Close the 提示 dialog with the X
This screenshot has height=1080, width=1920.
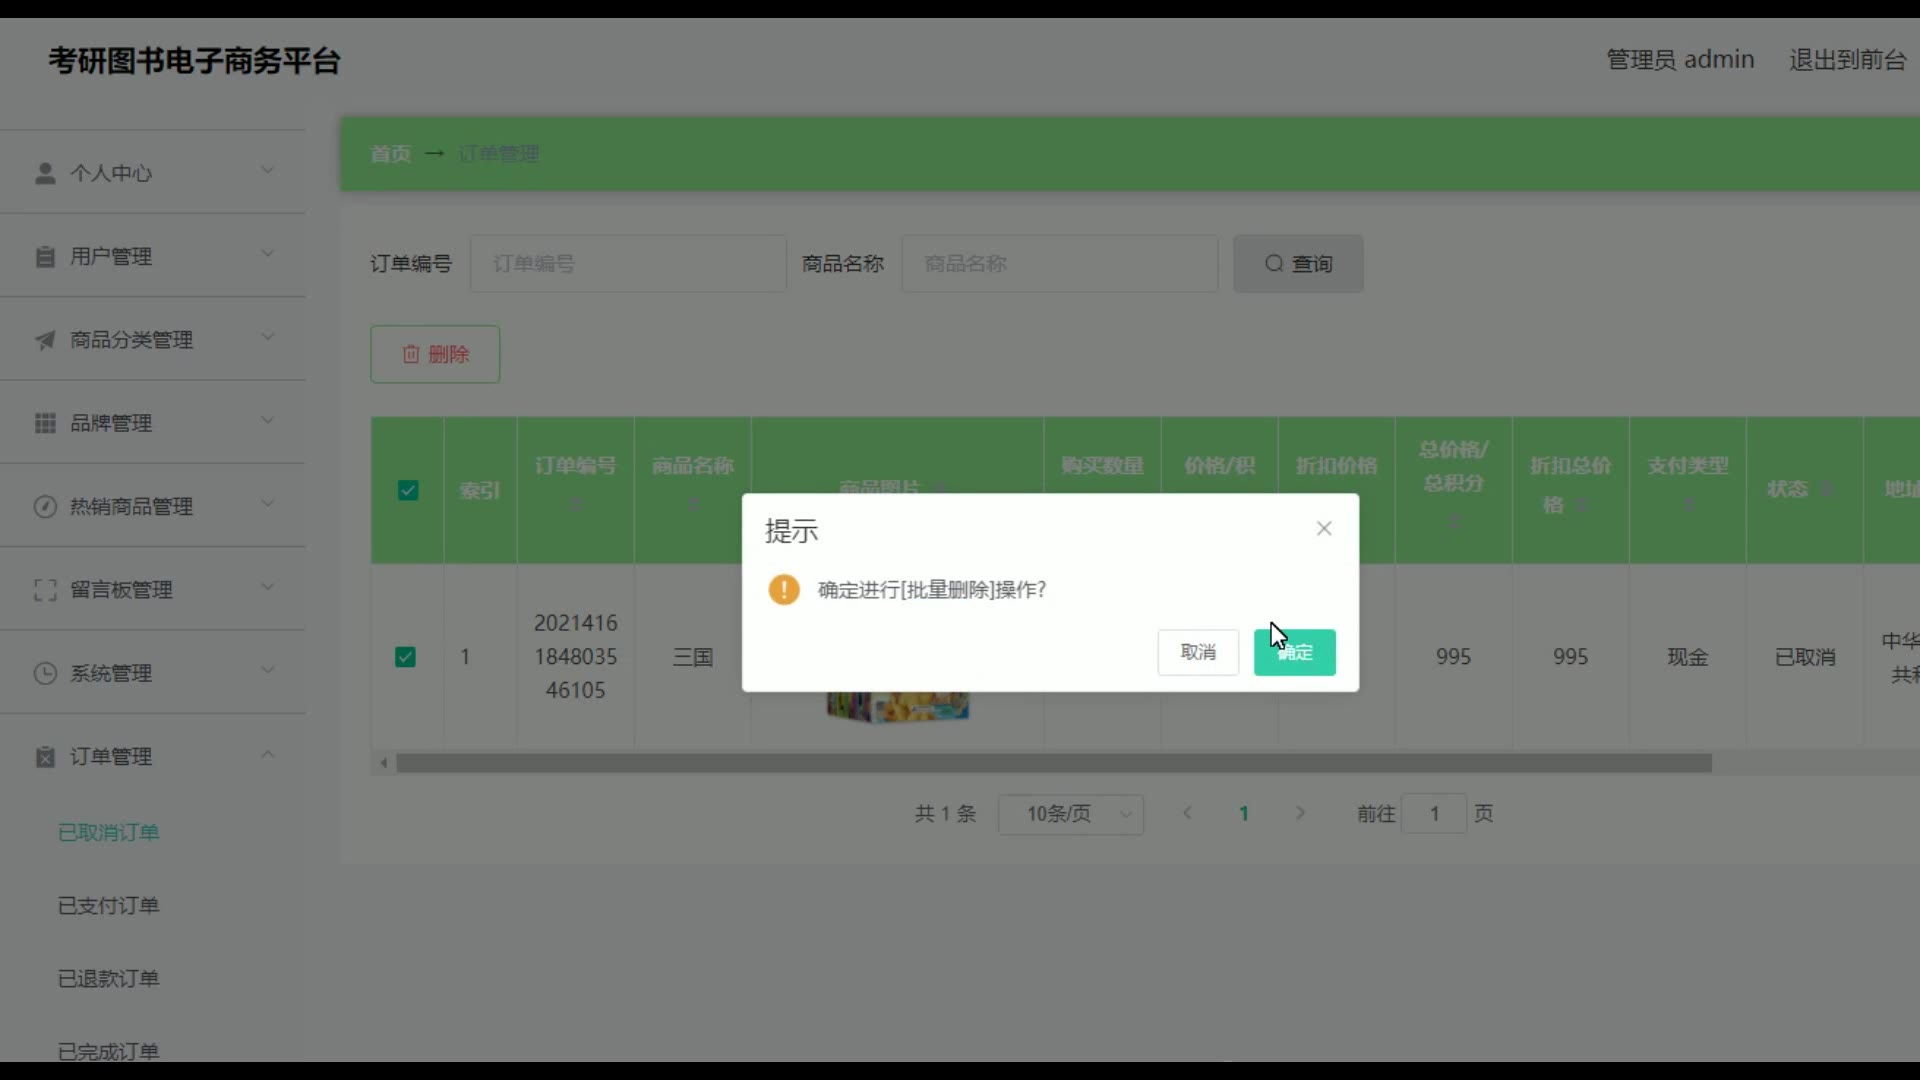(1324, 528)
